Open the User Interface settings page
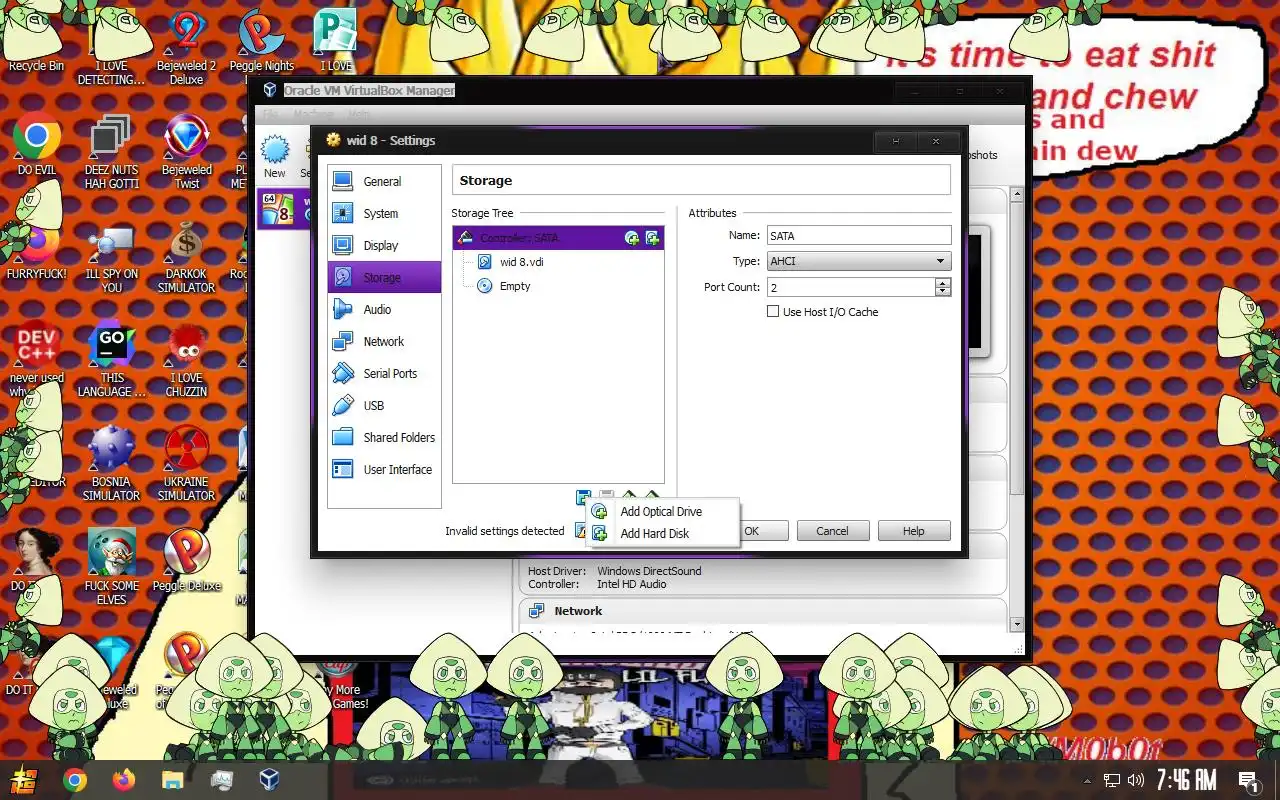The height and width of the screenshot is (800, 1280). [x=384, y=469]
